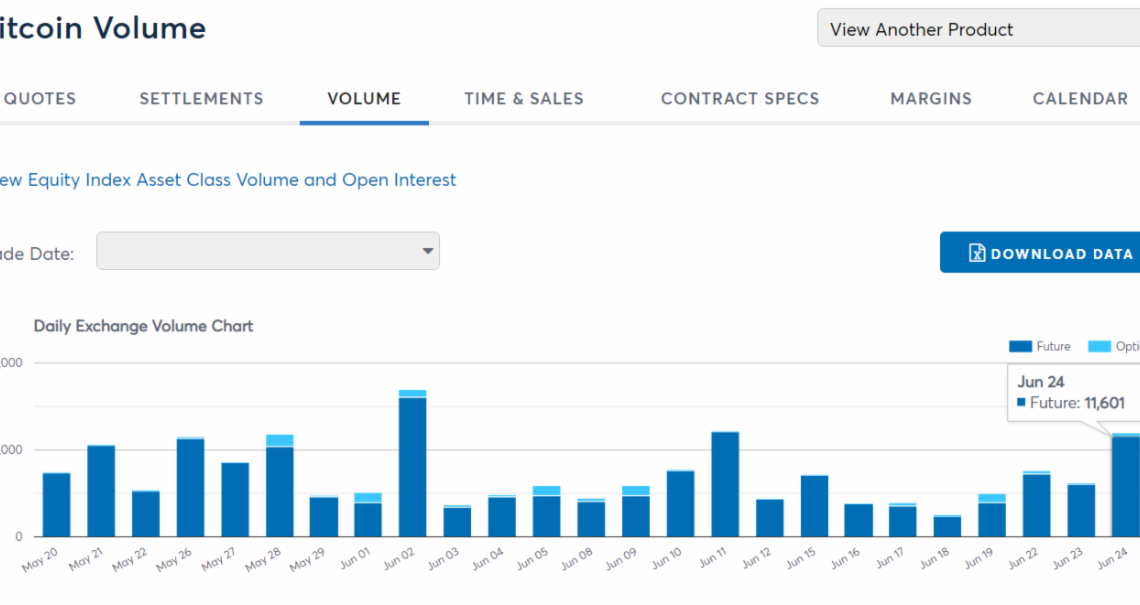Follow the Equity Index Asset Class Volume link
This screenshot has height=605, width=1140.
226,180
